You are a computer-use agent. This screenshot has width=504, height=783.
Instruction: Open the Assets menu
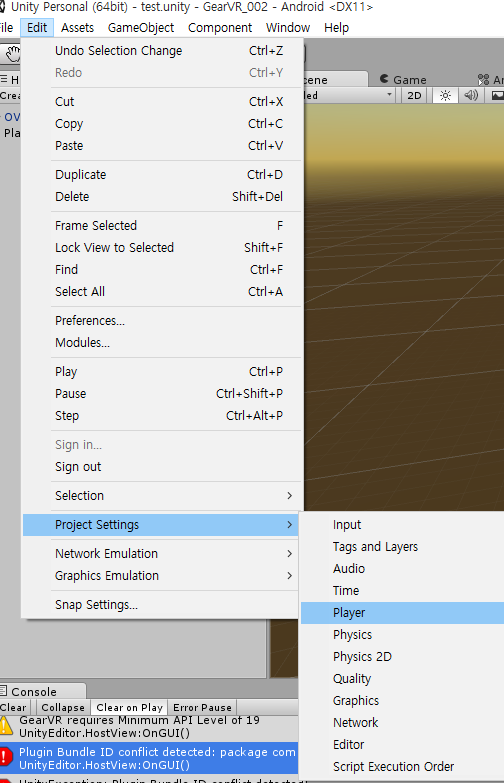click(77, 27)
